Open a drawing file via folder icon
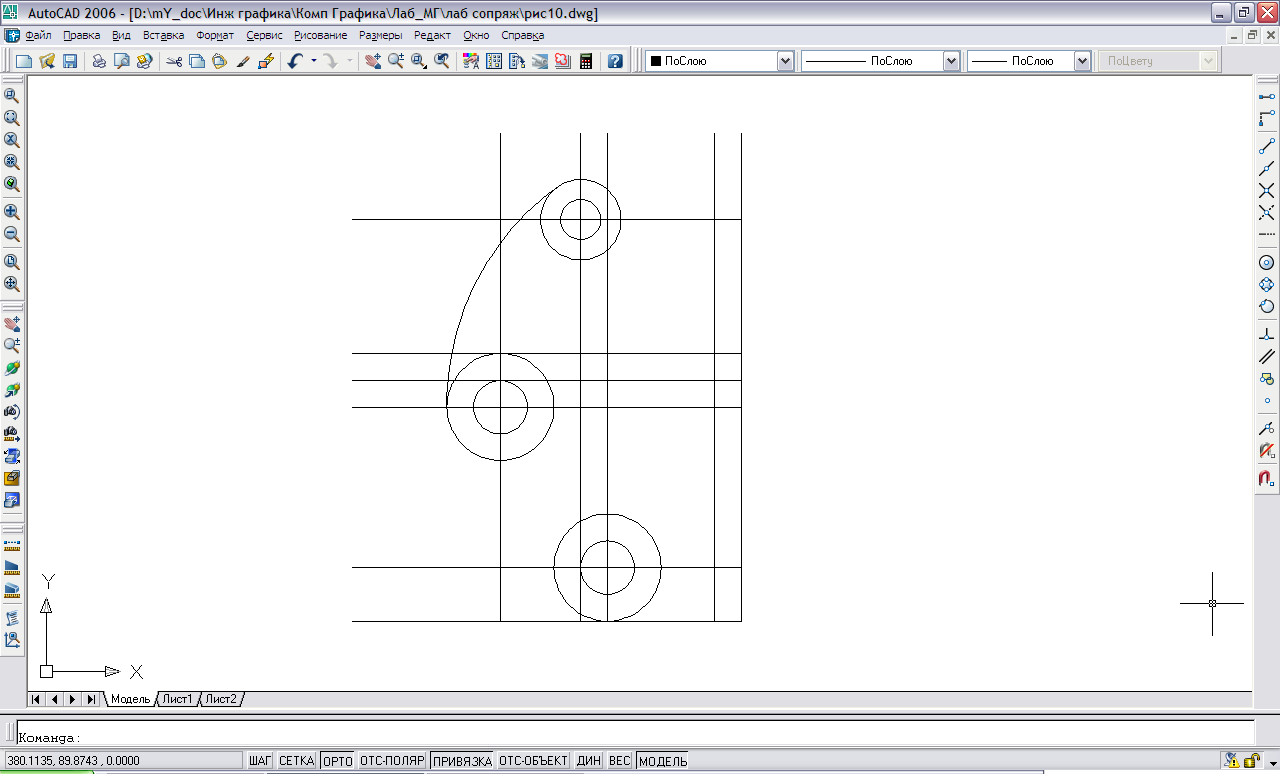The image size is (1280, 774). click(x=47, y=61)
